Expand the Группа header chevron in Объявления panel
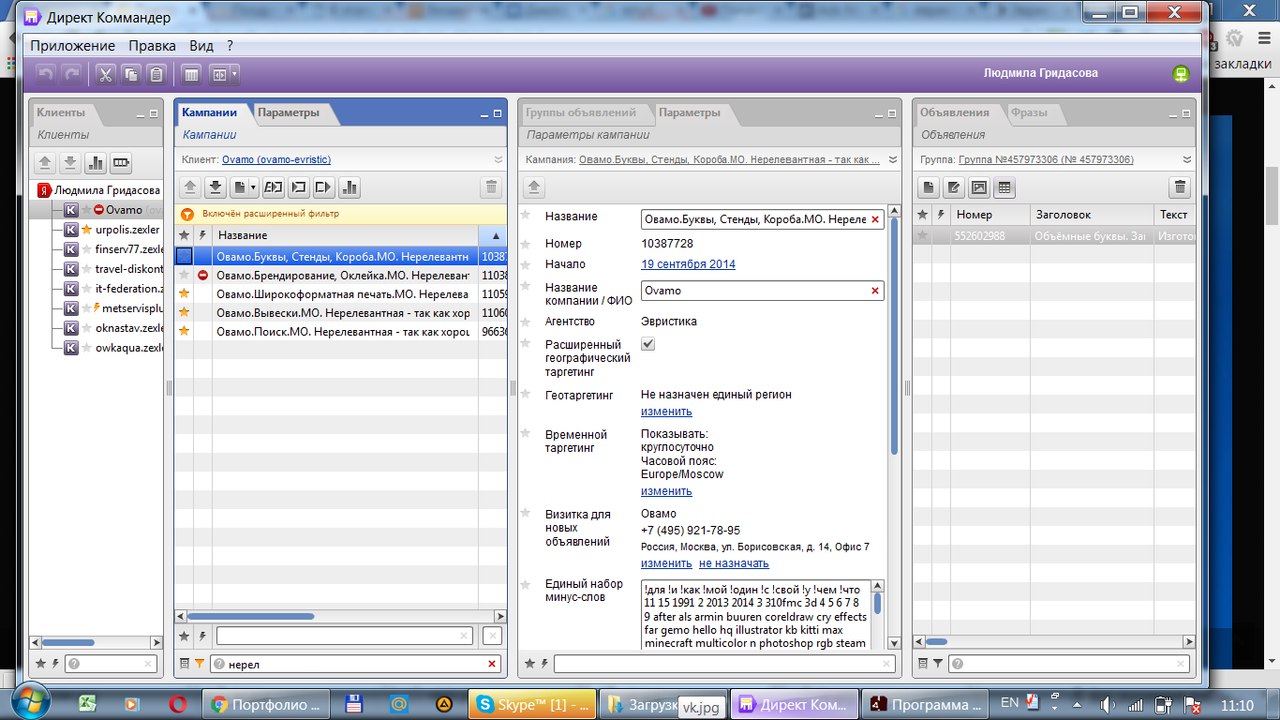The height and width of the screenshot is (720, 1280). tap(1188, 159)
